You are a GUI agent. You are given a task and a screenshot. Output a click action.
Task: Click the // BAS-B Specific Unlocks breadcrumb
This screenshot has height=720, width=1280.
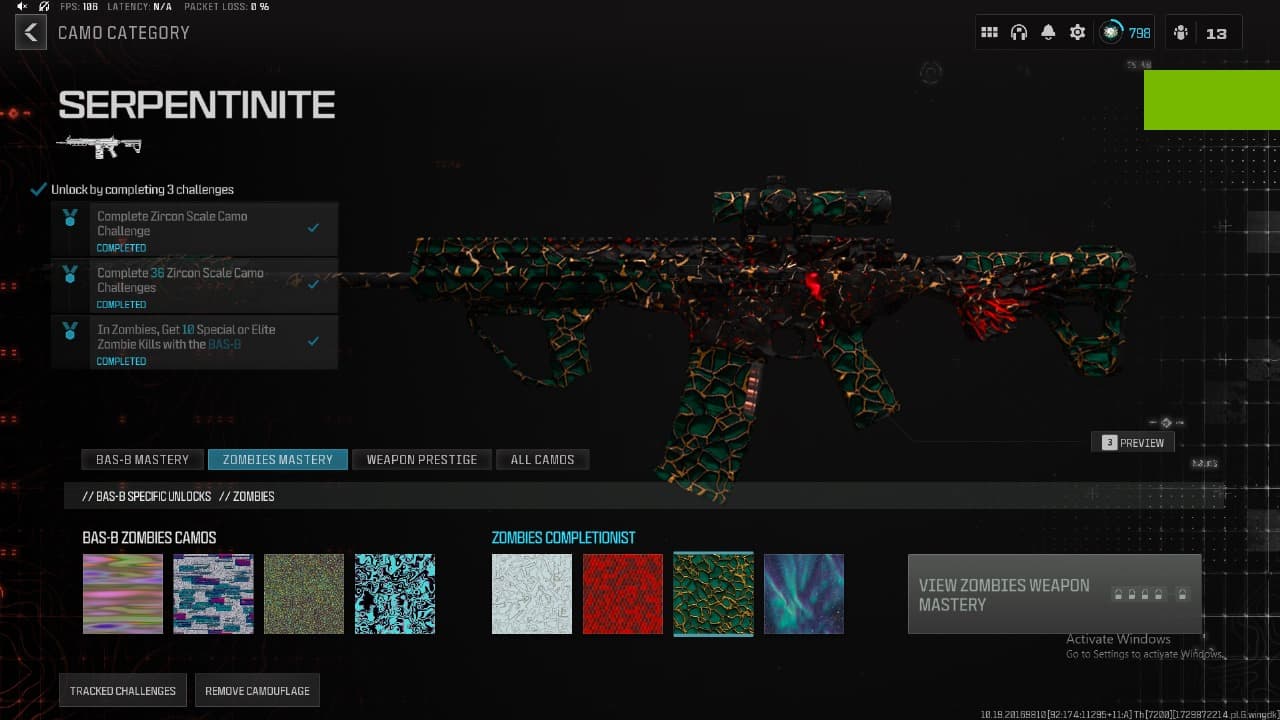point(147,496)
